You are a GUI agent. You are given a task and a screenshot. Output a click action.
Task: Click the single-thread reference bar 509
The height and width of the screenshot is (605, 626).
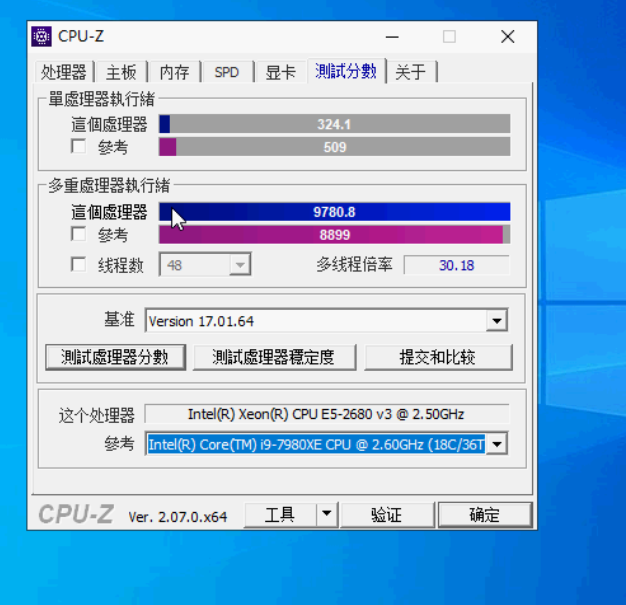tap(335, 147)
